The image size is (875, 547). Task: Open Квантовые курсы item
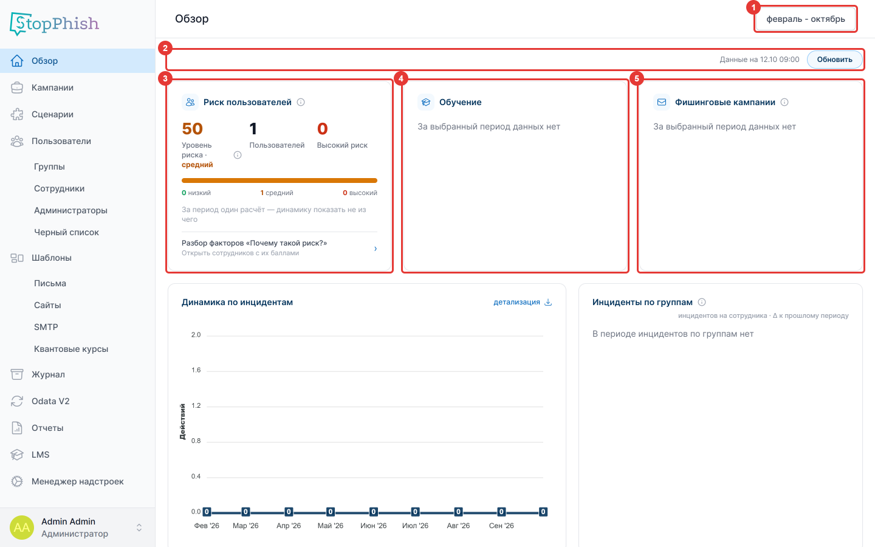click(x=71, y=348)
